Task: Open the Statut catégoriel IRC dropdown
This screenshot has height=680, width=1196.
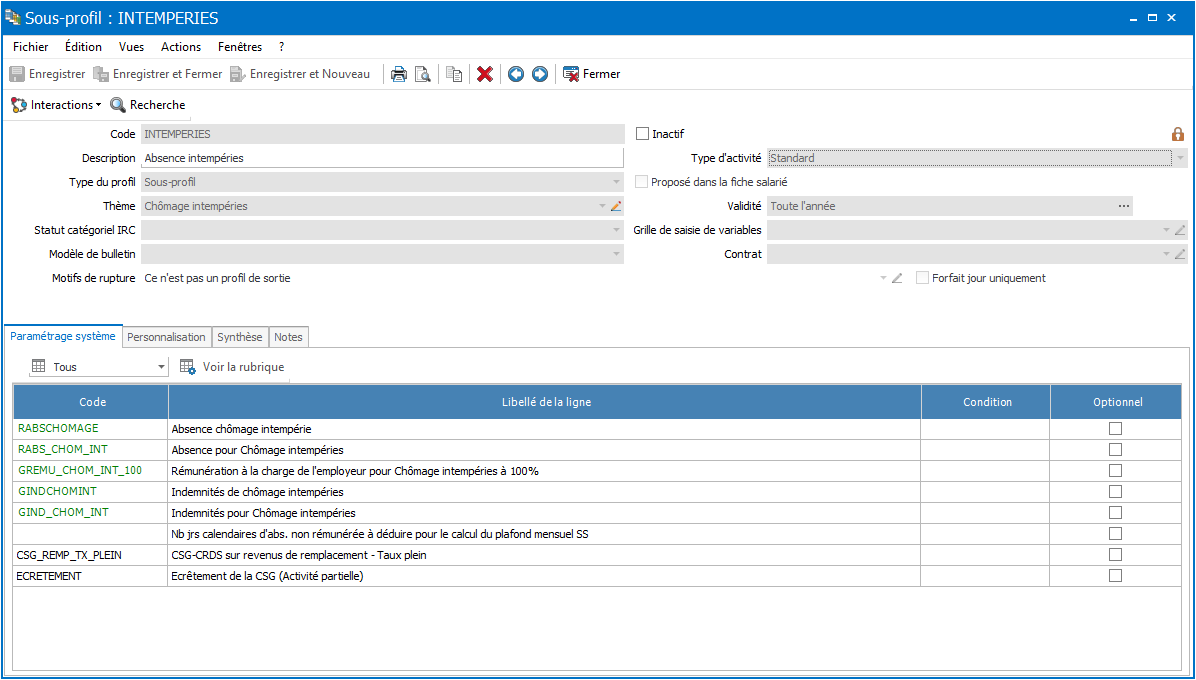Action: [616, 230]
